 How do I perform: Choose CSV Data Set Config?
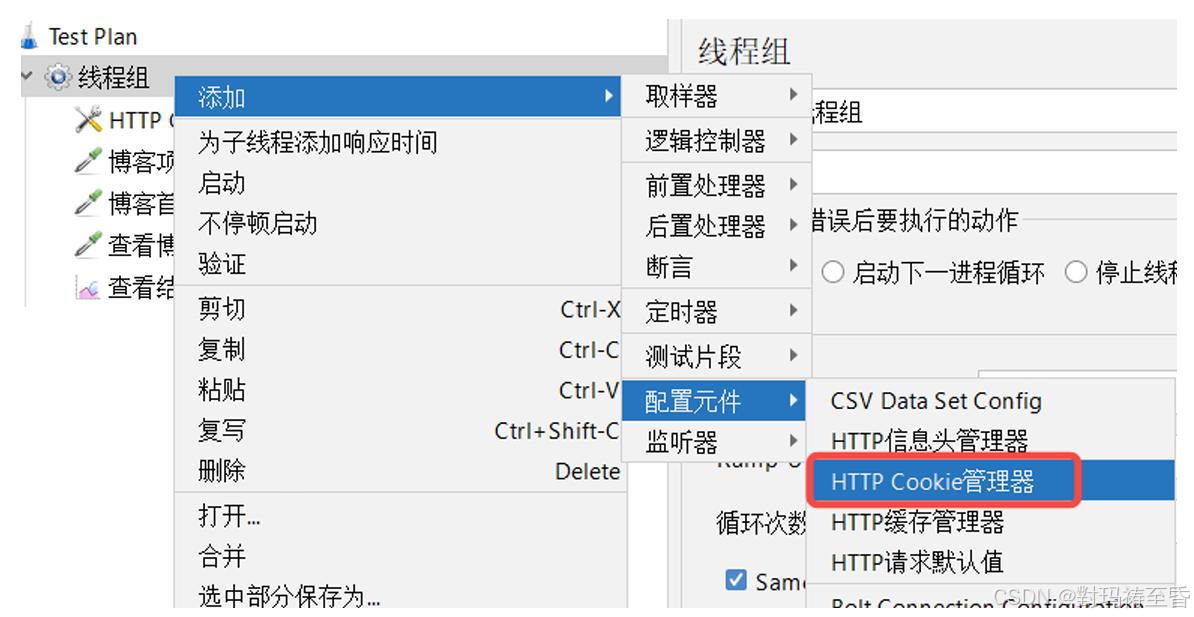[936, 400]
